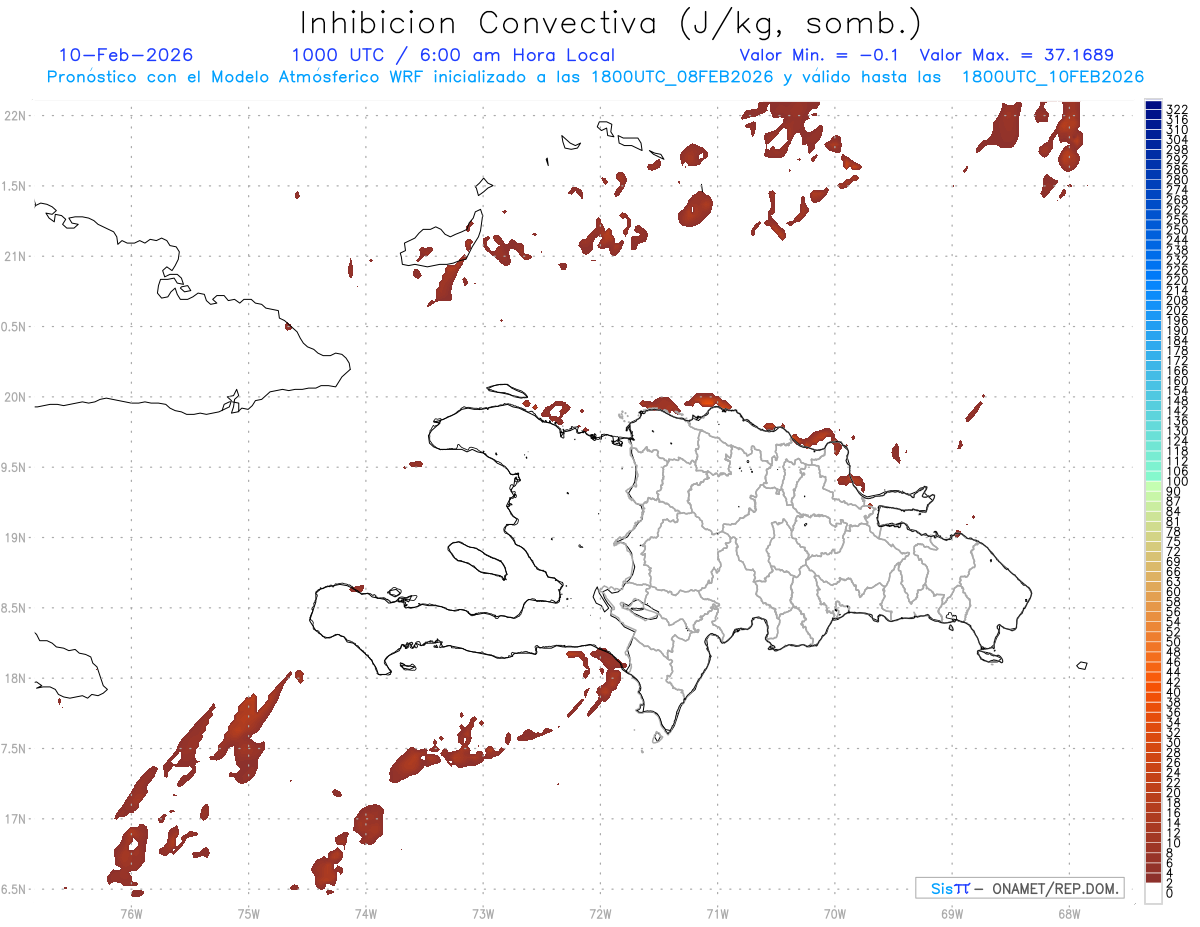1200x927 pixels.
Task: Click "Pronóstico con el Modelo Atmósferico WRF" text
Action: (x=236, y=77)
